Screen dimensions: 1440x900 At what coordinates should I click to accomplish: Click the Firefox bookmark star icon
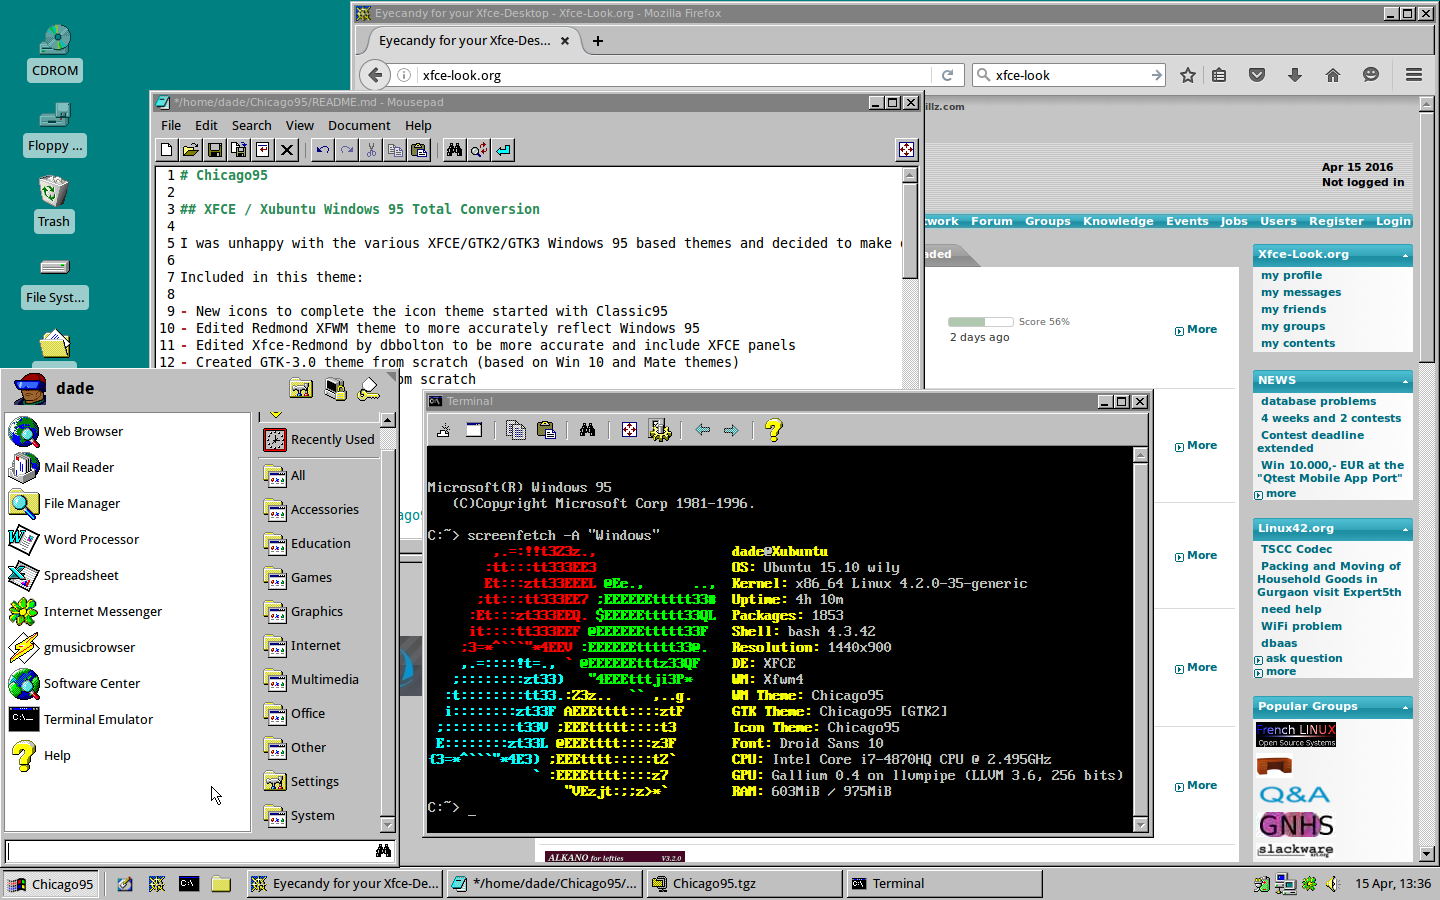coord(1188,75)
